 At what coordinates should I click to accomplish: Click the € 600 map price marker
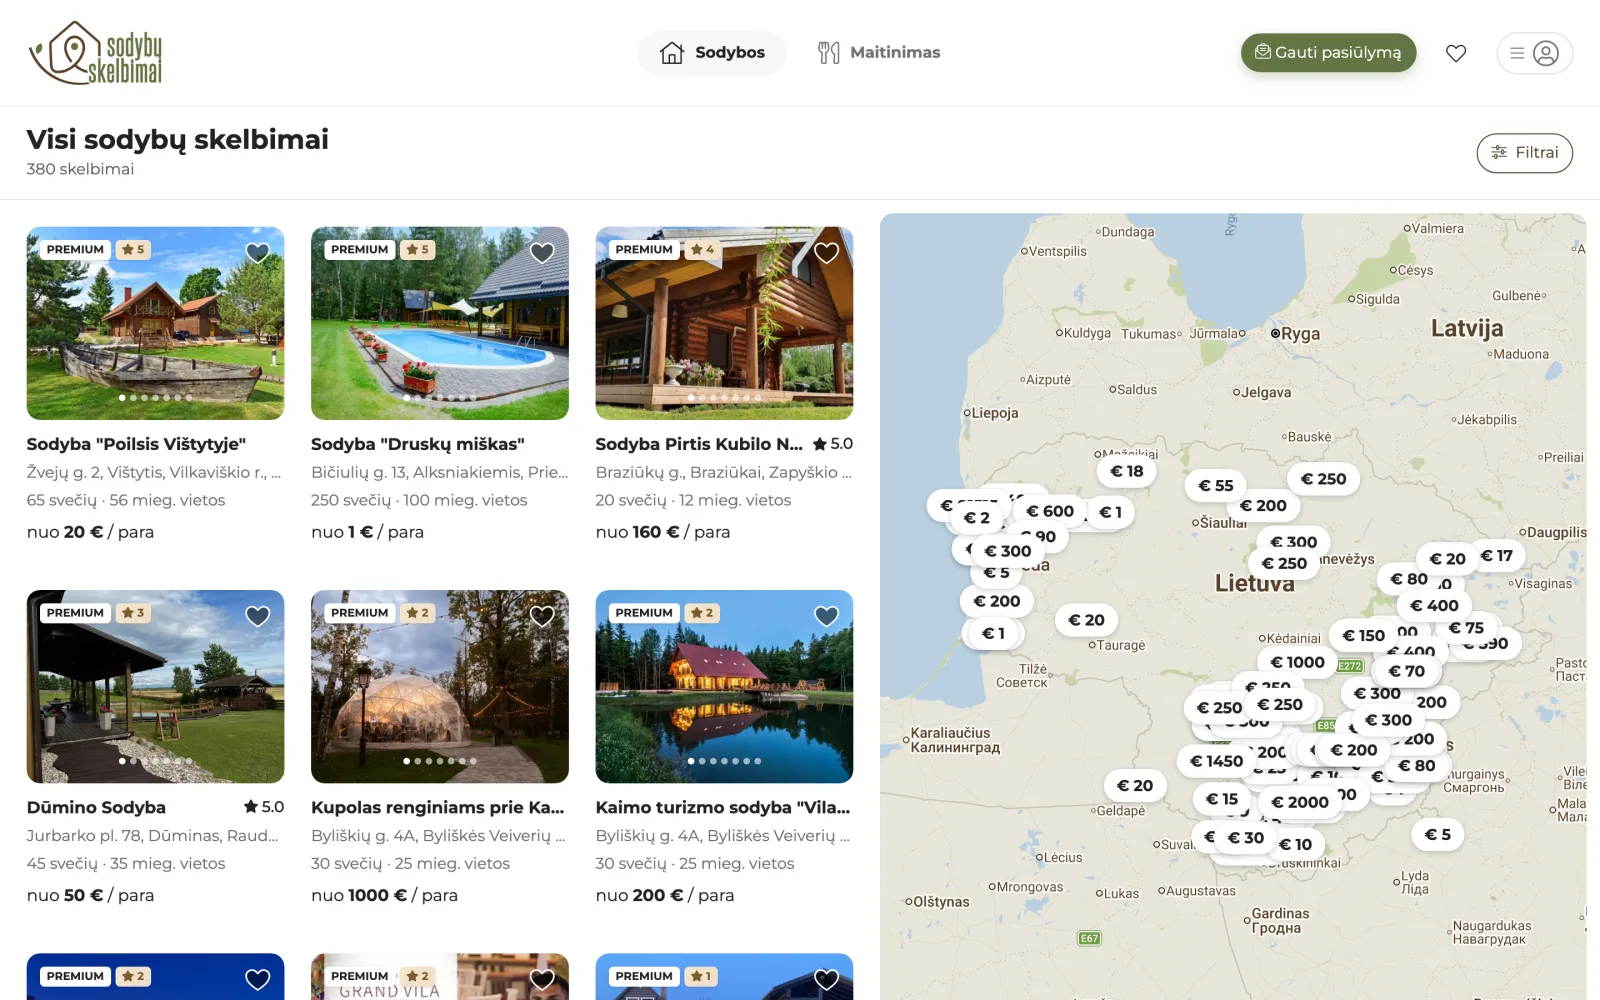[x=1050, y=511]
